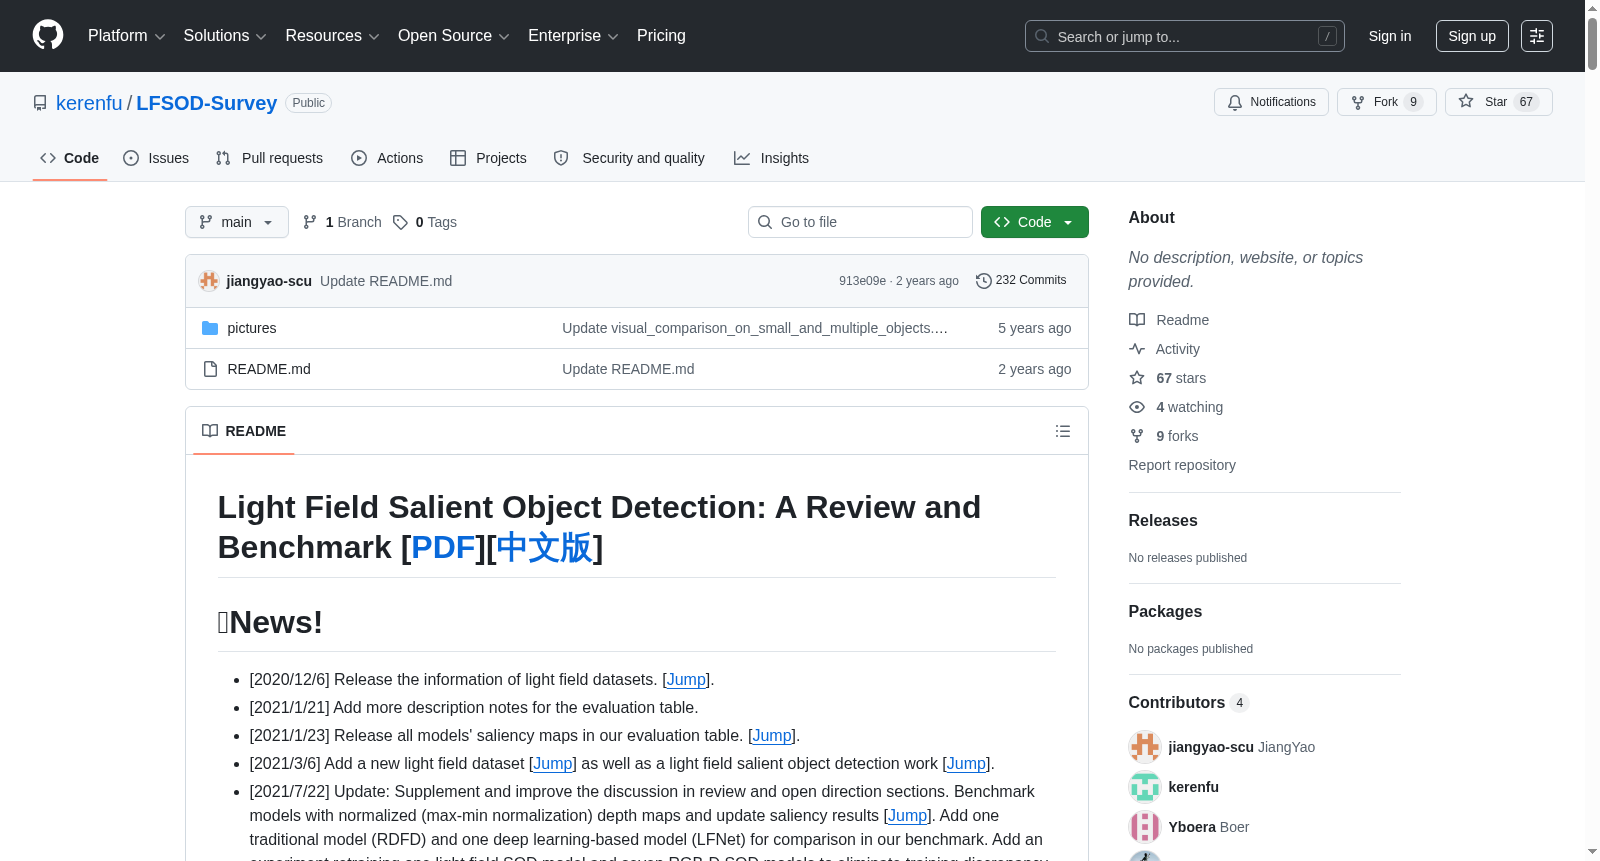Select the Code tab
Image resolution: width=1600 pixels, height=861 pixels.
(x=70, y=158)
